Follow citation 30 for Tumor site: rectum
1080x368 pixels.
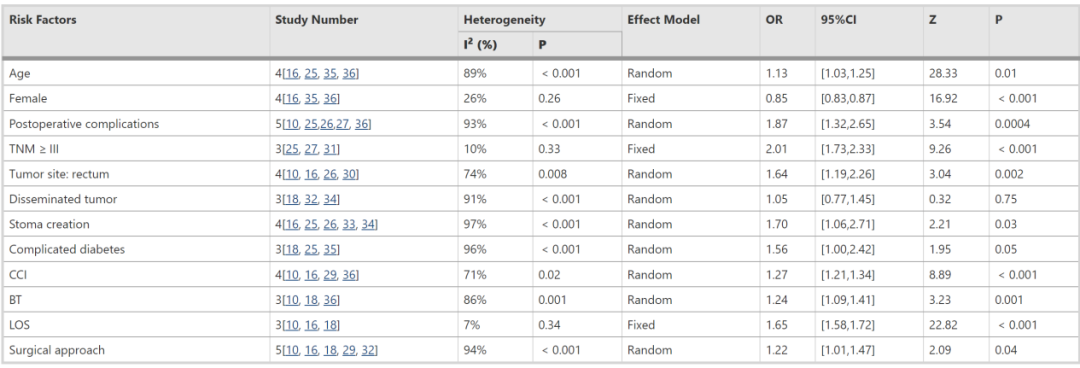point(349,174)
